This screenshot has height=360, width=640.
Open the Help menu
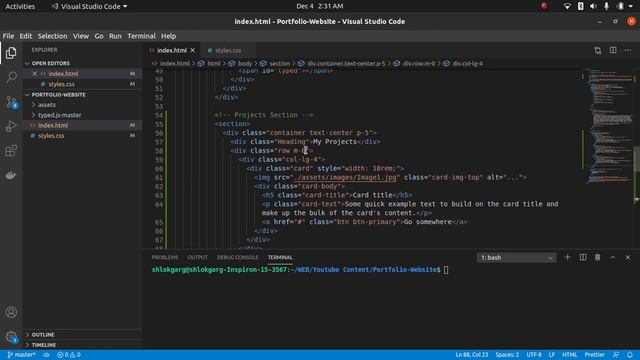click(168, 36)
